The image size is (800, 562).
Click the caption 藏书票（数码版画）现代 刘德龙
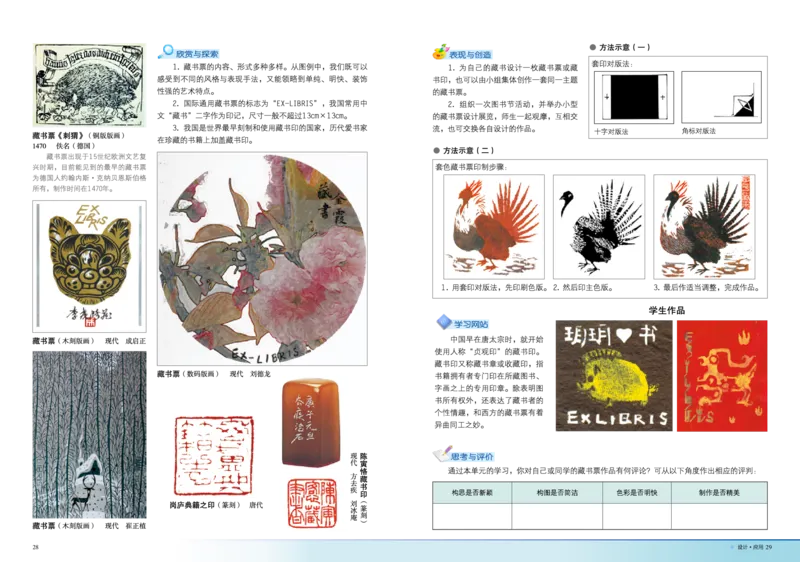(214, 374)
